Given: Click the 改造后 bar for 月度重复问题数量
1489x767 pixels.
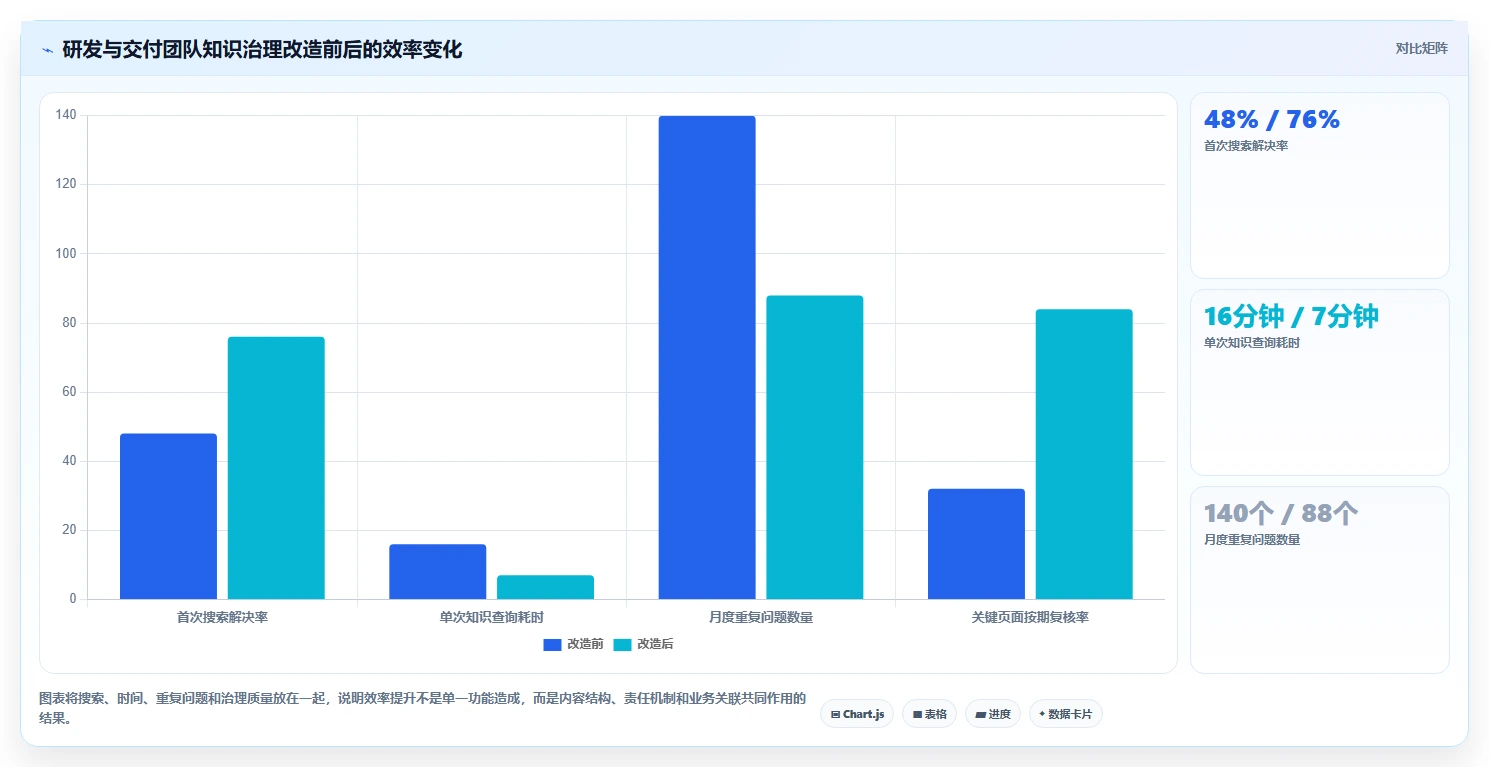Looking at the screenshot, I should click(x=815, y=447).
